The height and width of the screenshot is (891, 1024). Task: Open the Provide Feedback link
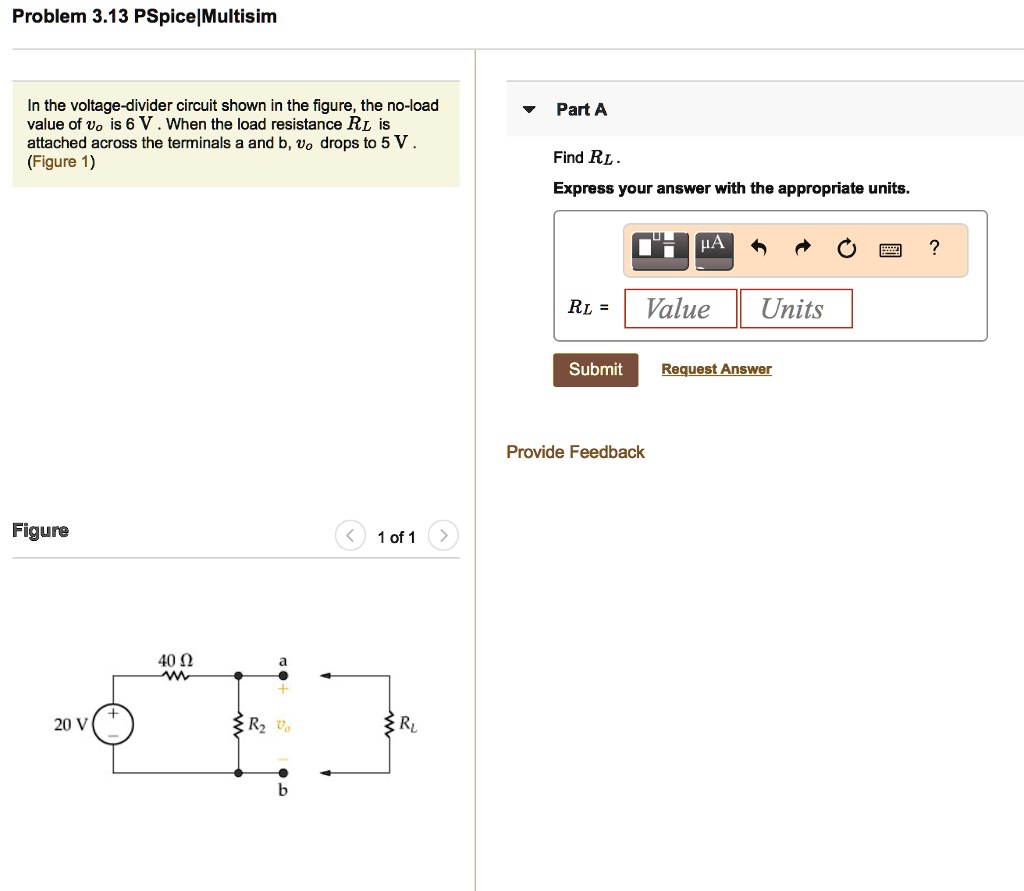pos(575,451)
